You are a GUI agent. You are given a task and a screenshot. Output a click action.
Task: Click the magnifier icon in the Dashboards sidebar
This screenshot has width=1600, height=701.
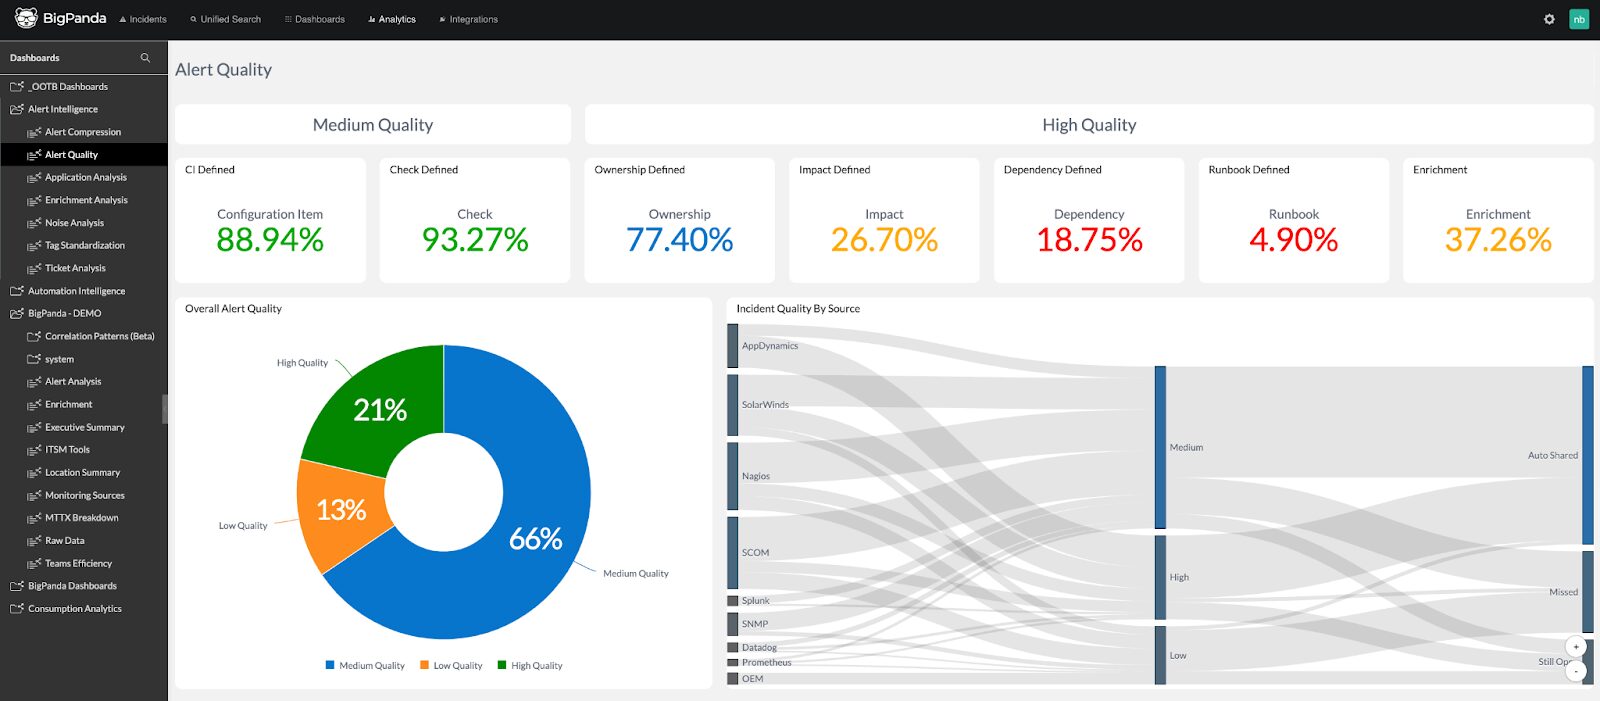pos(145,58)
